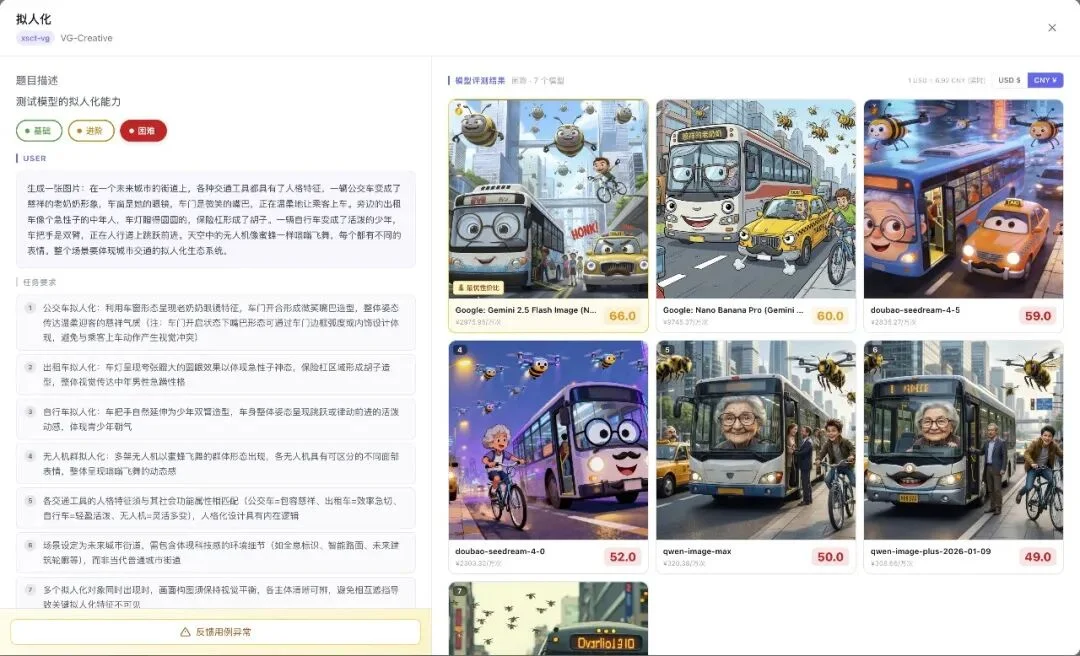Click the score badge showing 66.0
This screenshot has height=656, width=1080.
click(x=621, y=315)
